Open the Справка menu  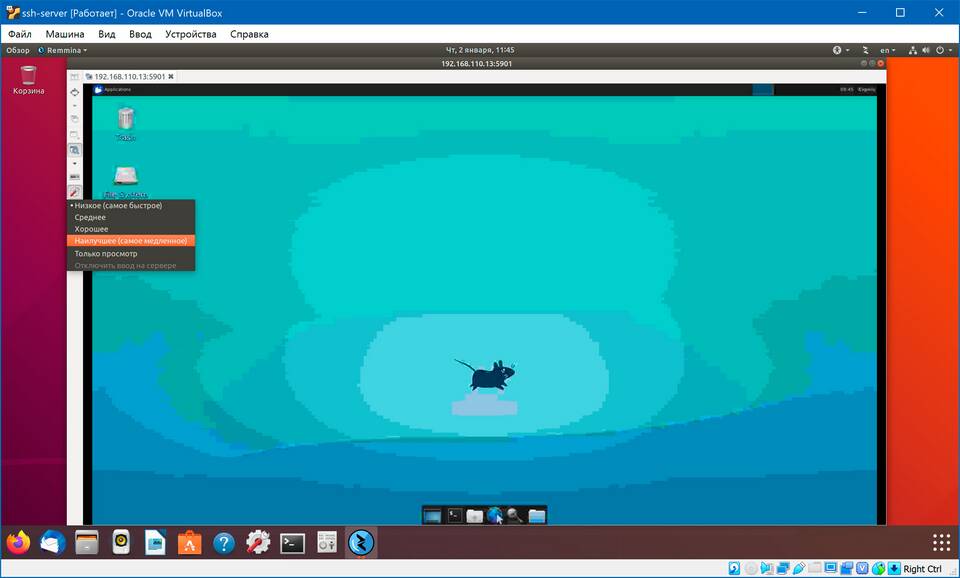[249, 34]
